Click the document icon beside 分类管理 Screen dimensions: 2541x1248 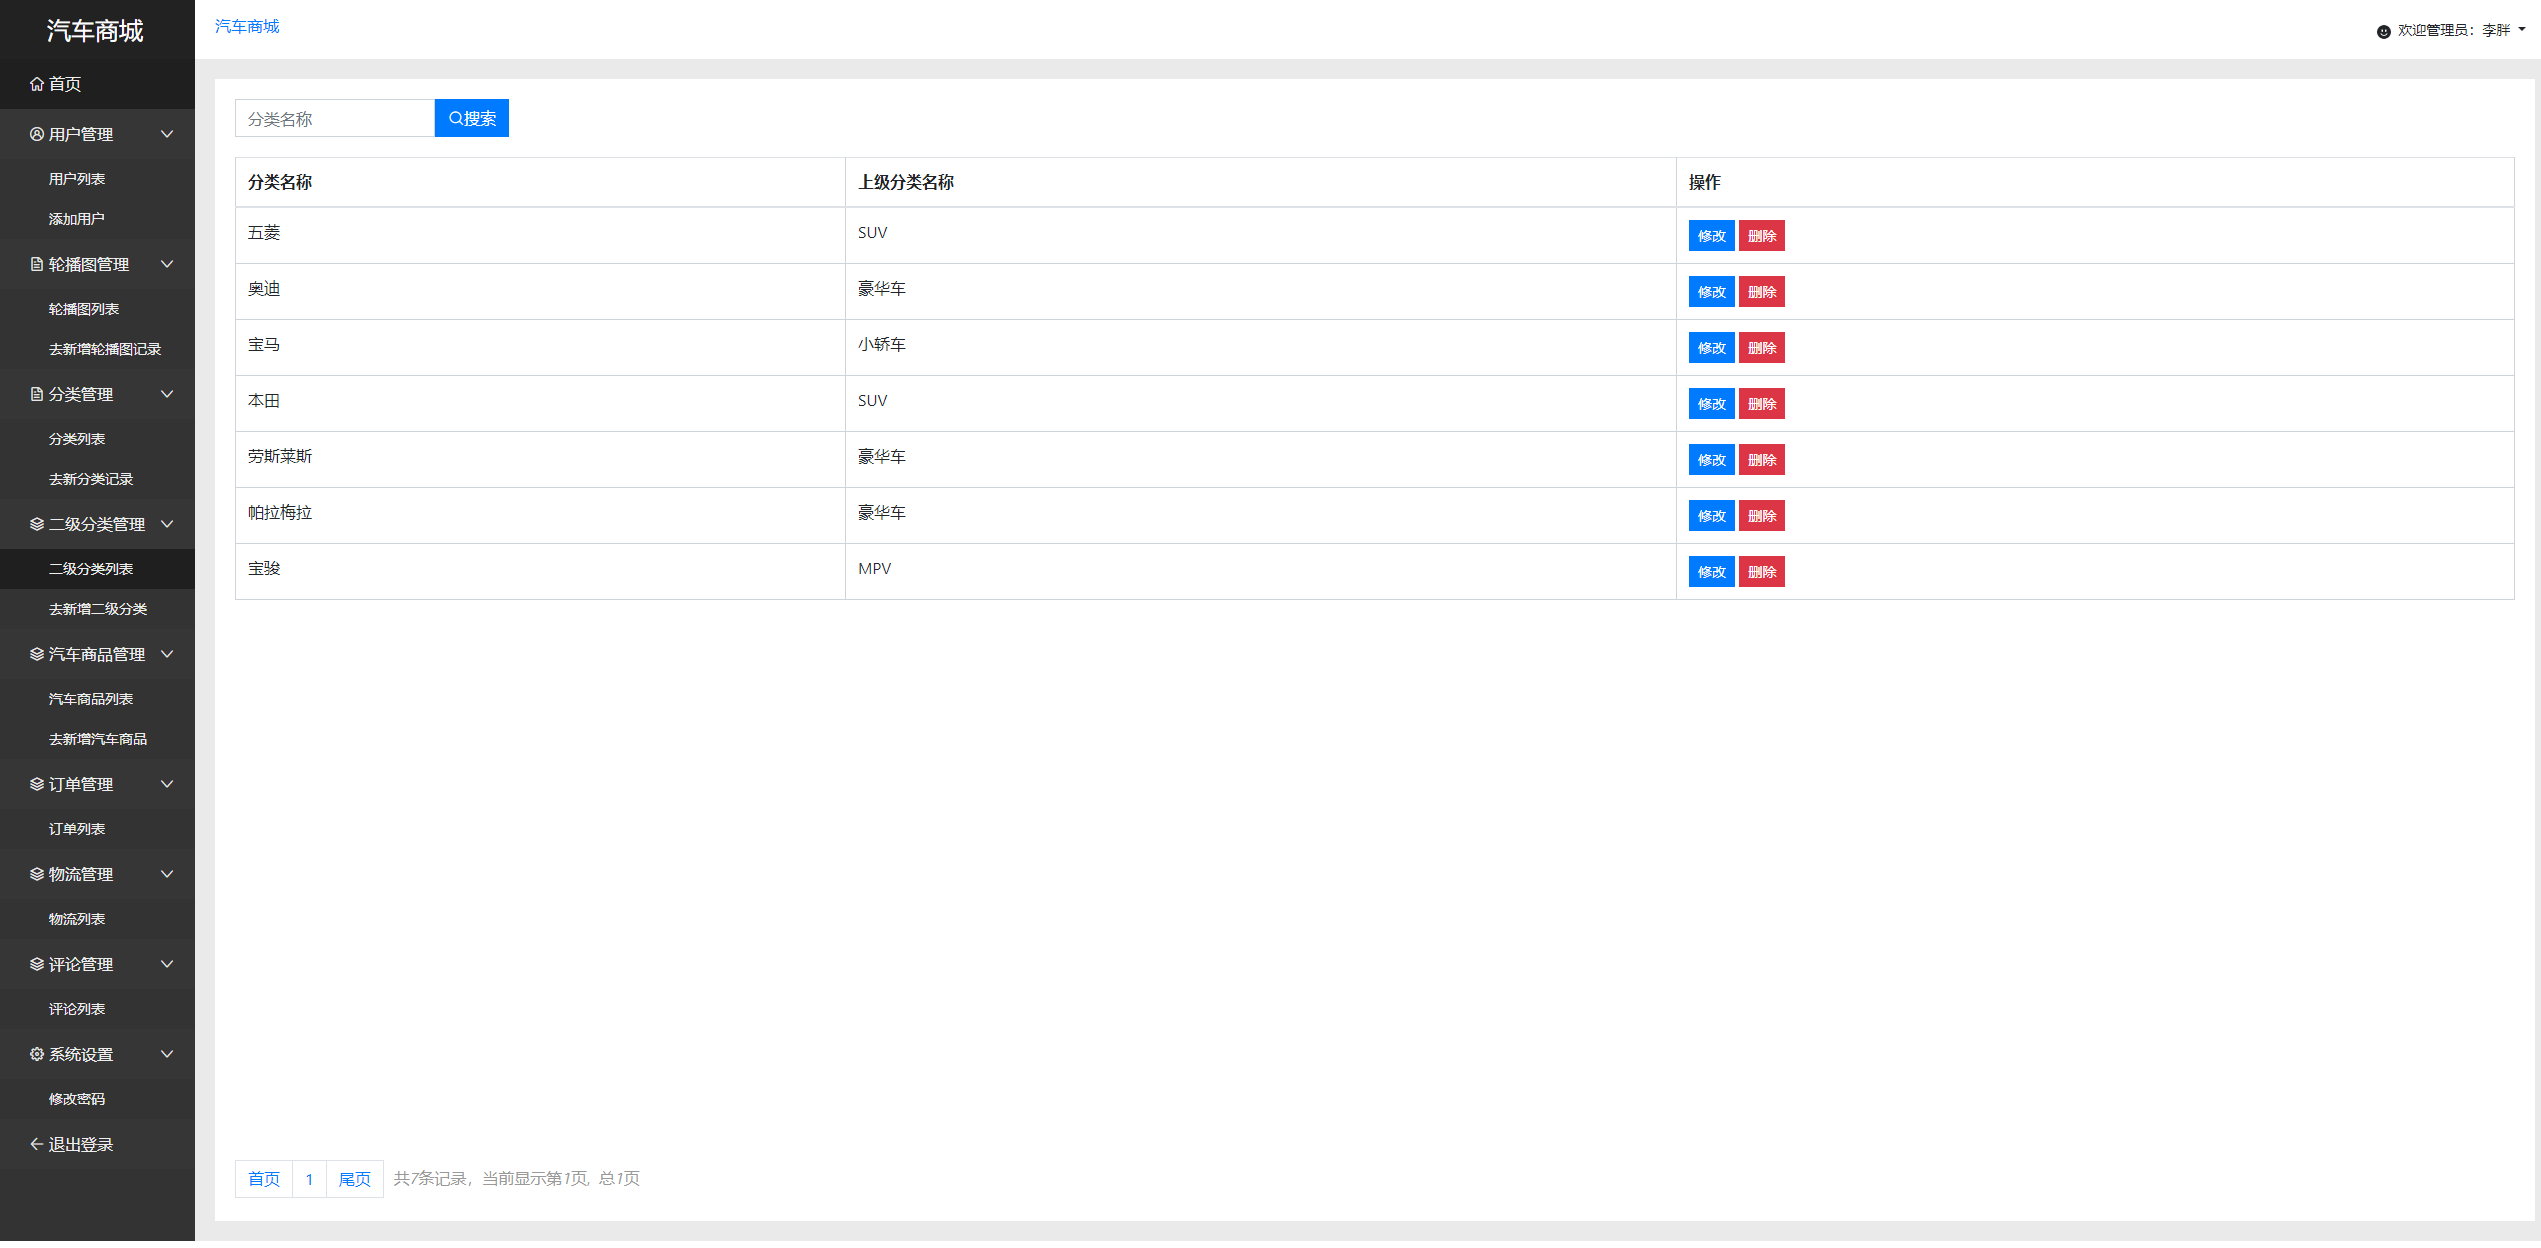[37, 394]
